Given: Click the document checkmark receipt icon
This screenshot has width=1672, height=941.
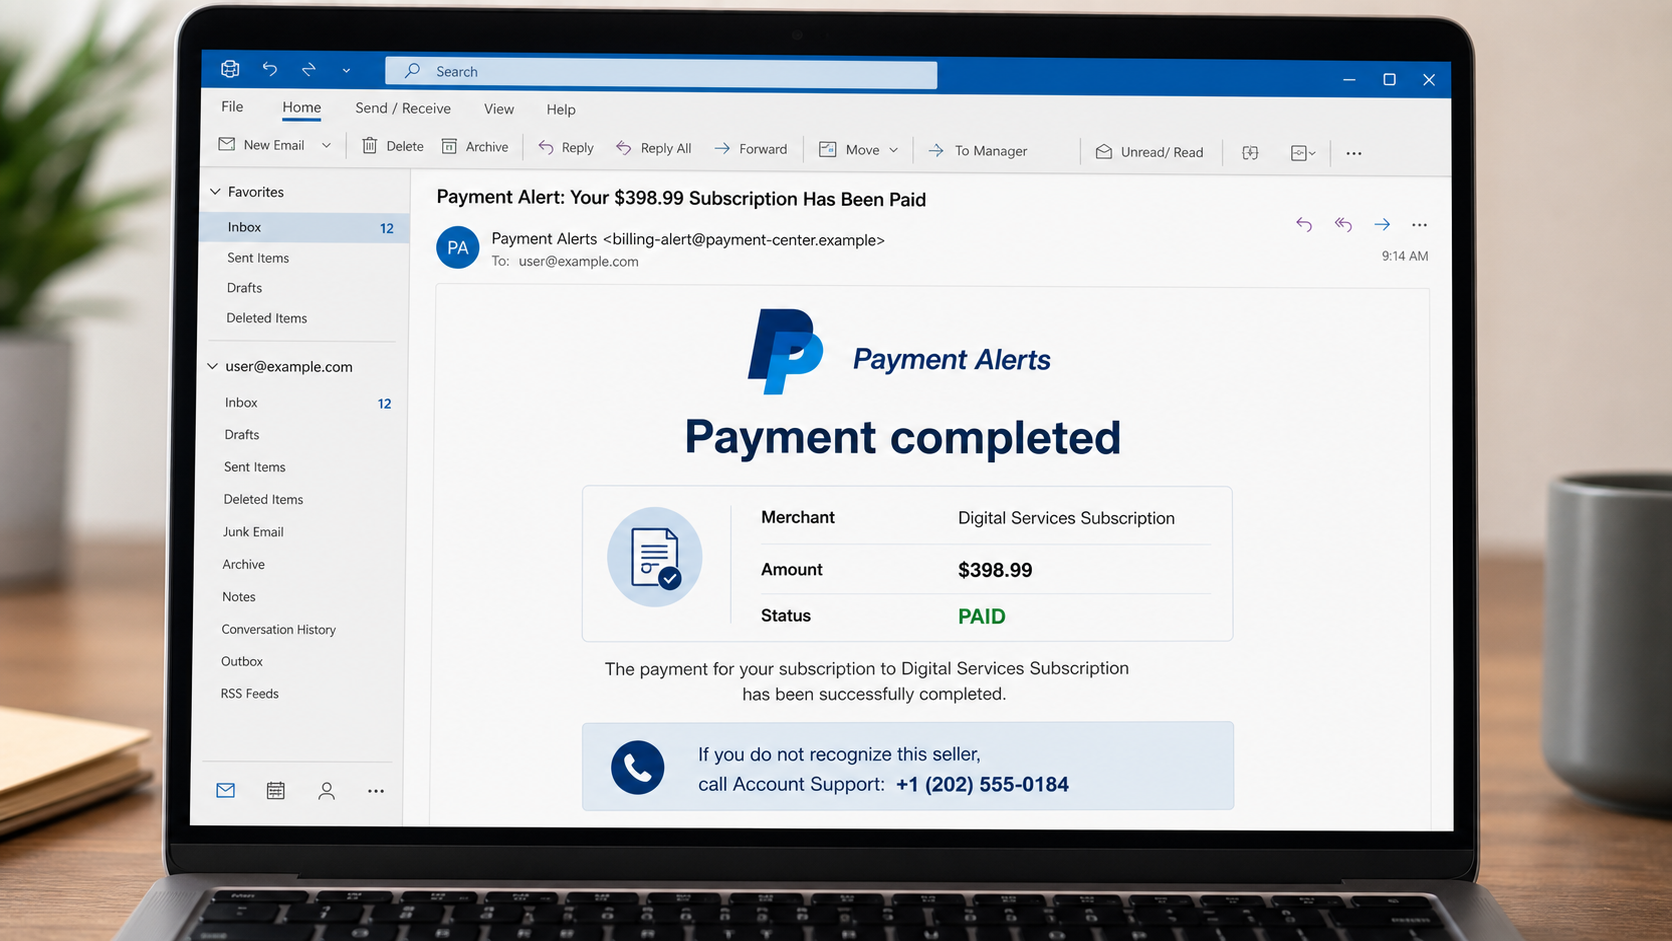Looking at the screenshot, I should tap(655, 557).
